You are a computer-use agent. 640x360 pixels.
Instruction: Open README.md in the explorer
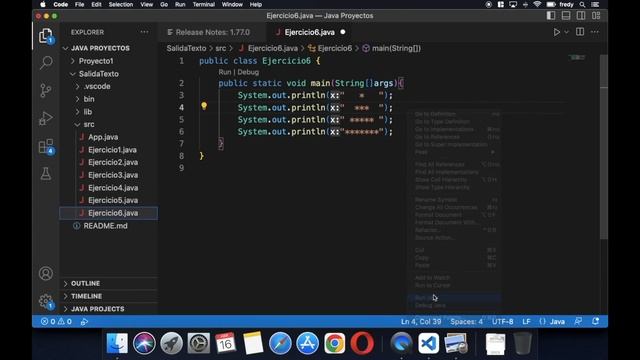click(x=105, y=226)
